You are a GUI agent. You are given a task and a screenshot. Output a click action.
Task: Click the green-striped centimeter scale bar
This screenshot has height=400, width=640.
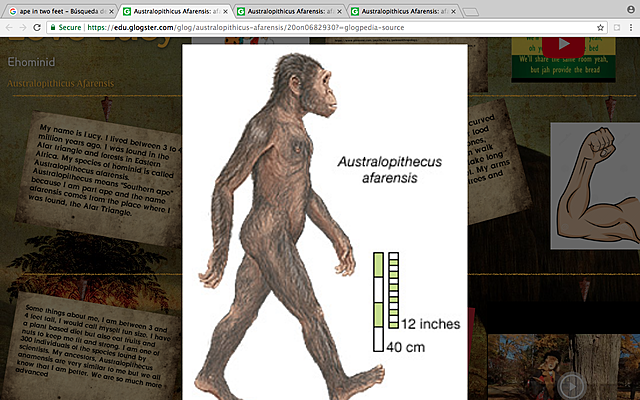coord(378,302)
